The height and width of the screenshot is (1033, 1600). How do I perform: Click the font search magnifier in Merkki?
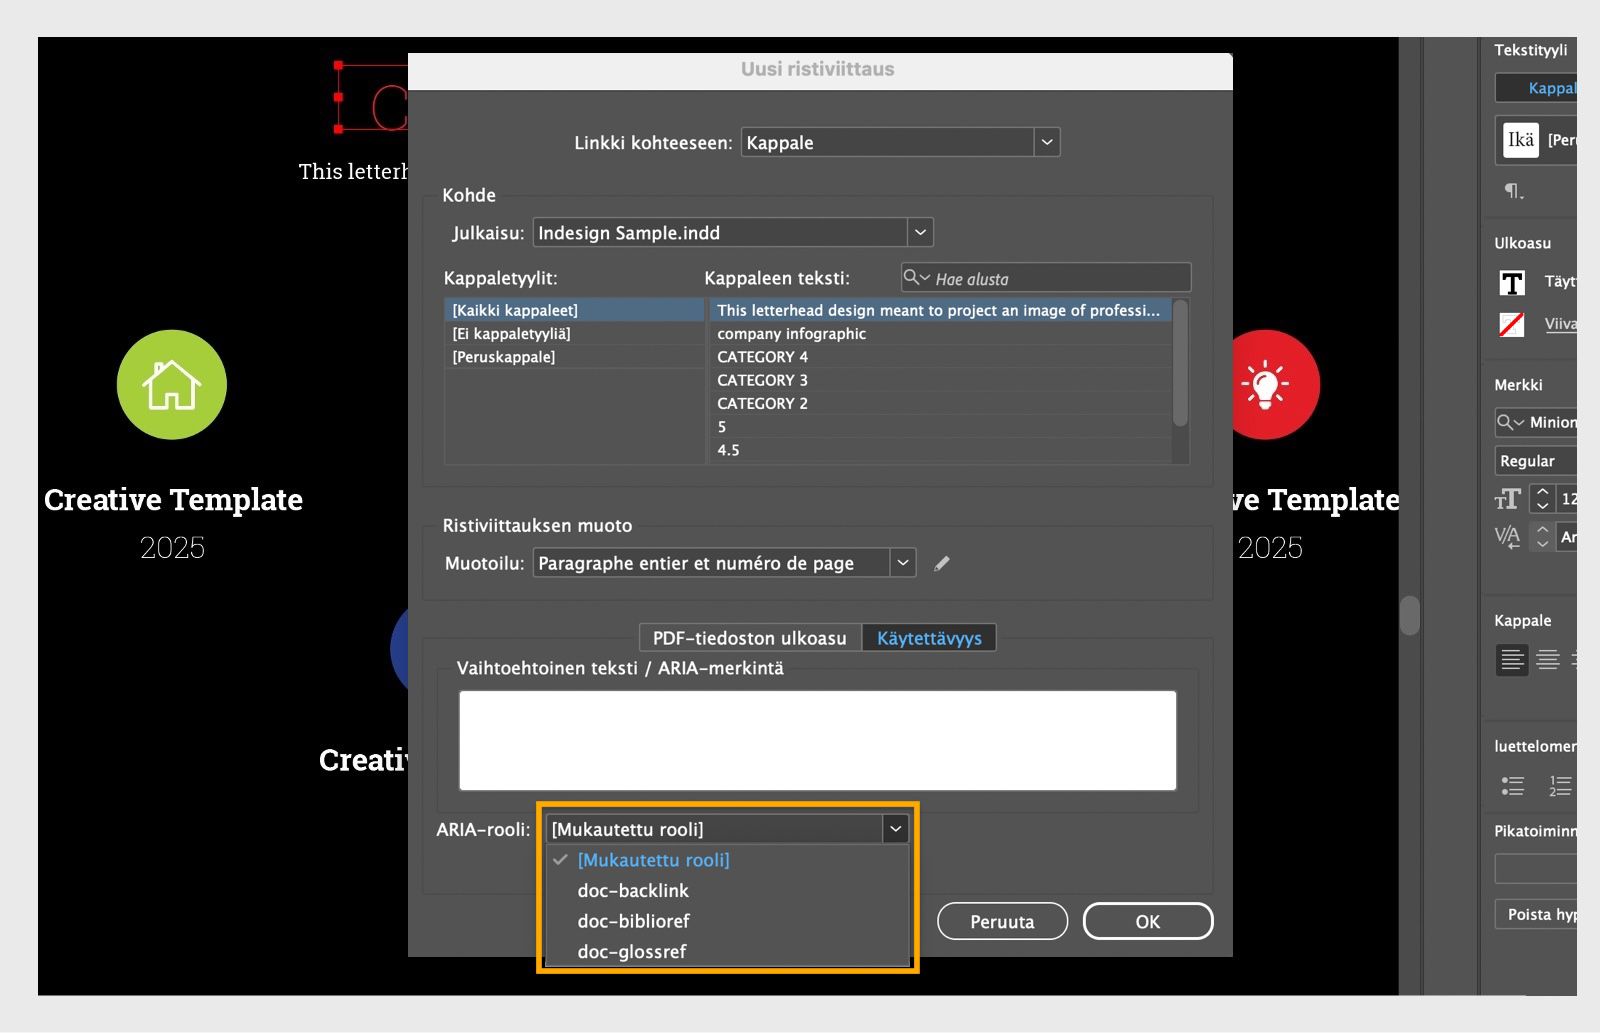(1508, 423)
